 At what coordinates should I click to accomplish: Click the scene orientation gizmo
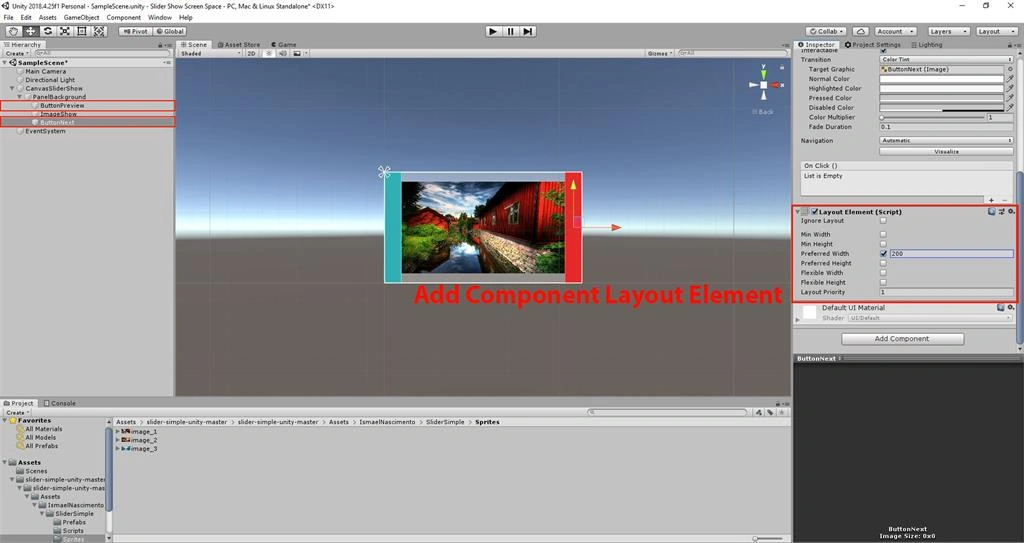coord(763,85)
